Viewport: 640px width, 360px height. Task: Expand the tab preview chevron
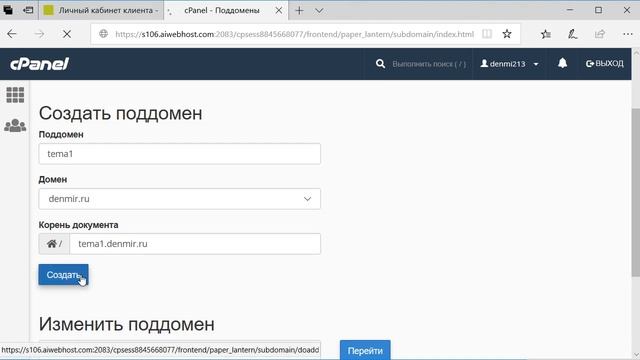319,11
